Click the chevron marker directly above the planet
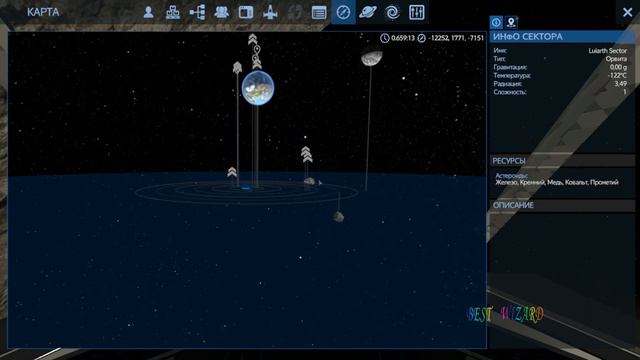 tap(257, 63)
